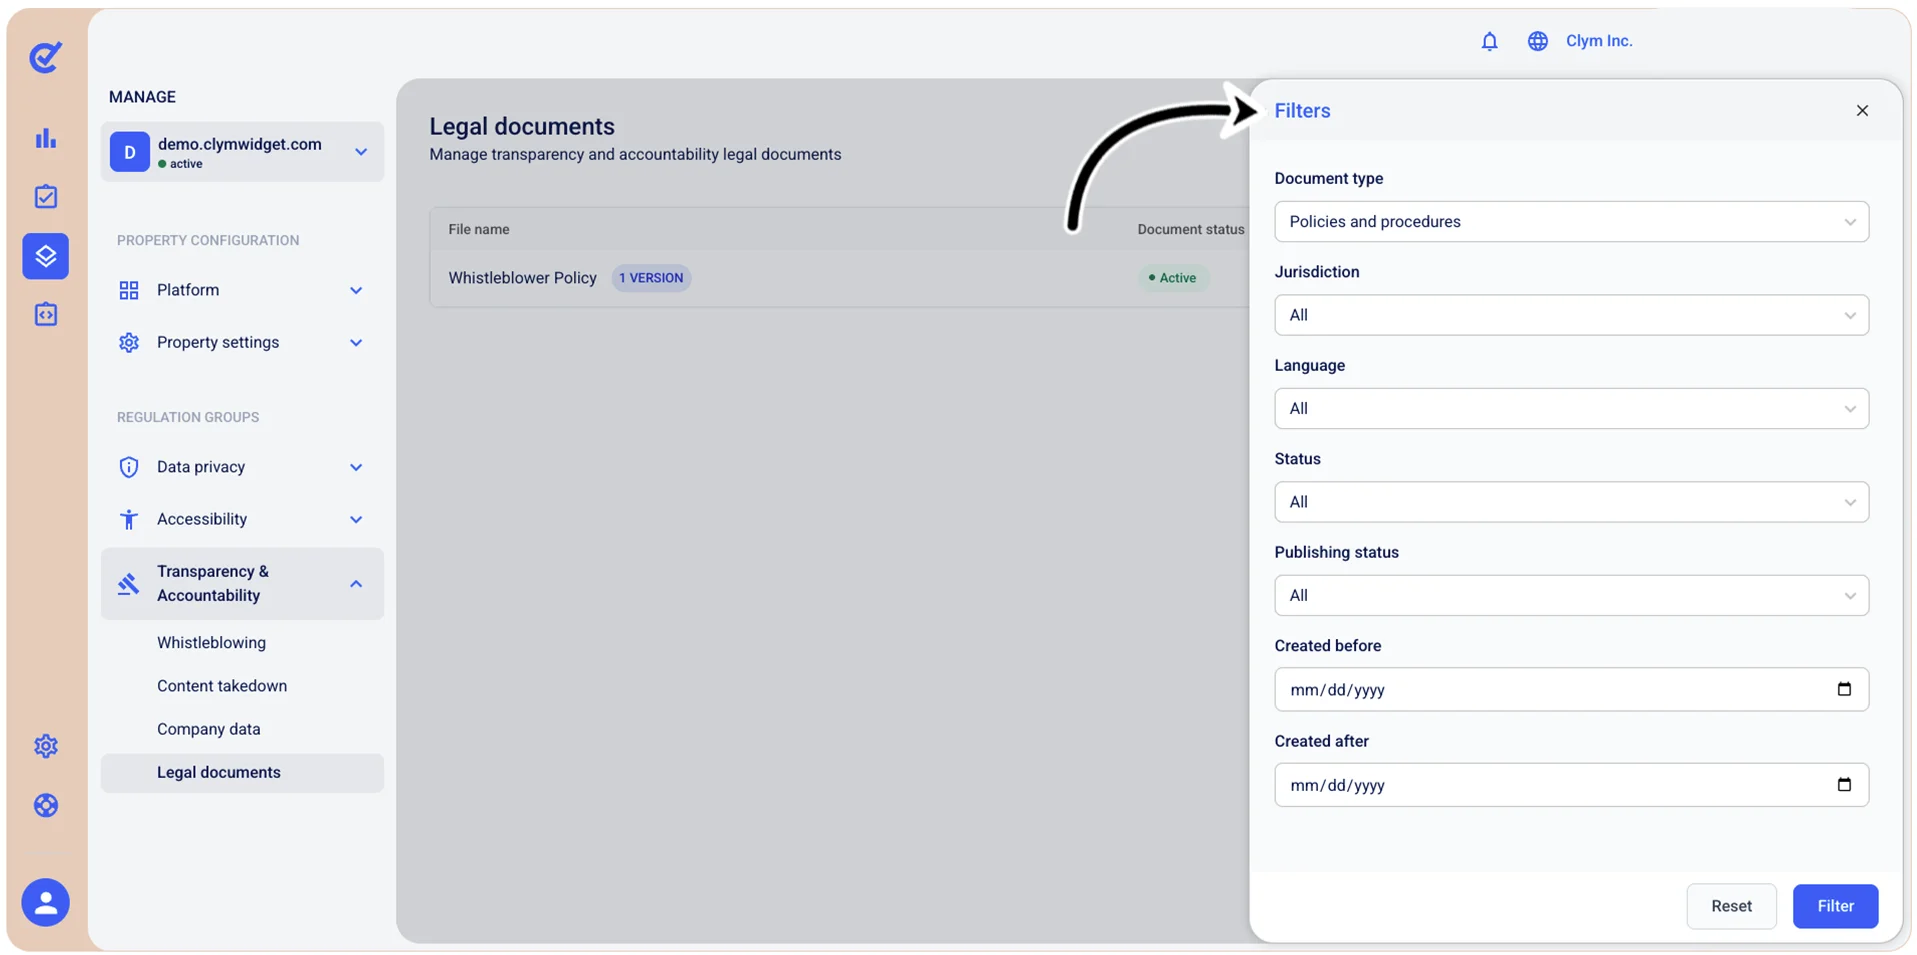Open the code calendar icon in sidebar
The image size is (1917, 955).
46,314
